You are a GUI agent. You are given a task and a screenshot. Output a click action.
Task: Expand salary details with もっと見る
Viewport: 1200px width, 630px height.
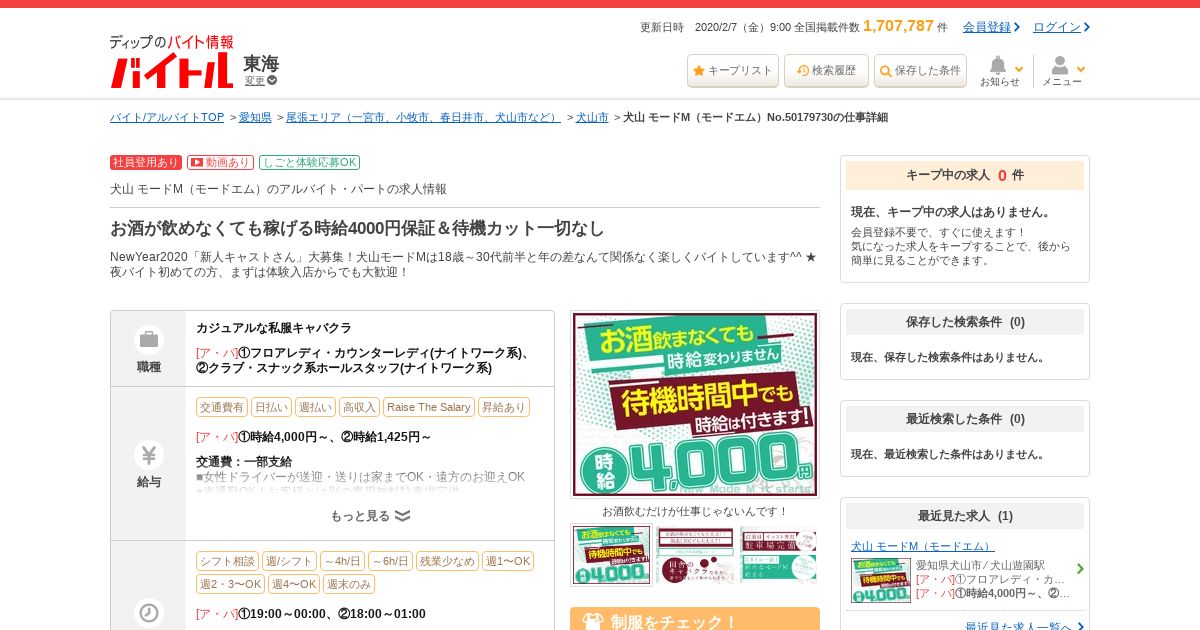370,516
